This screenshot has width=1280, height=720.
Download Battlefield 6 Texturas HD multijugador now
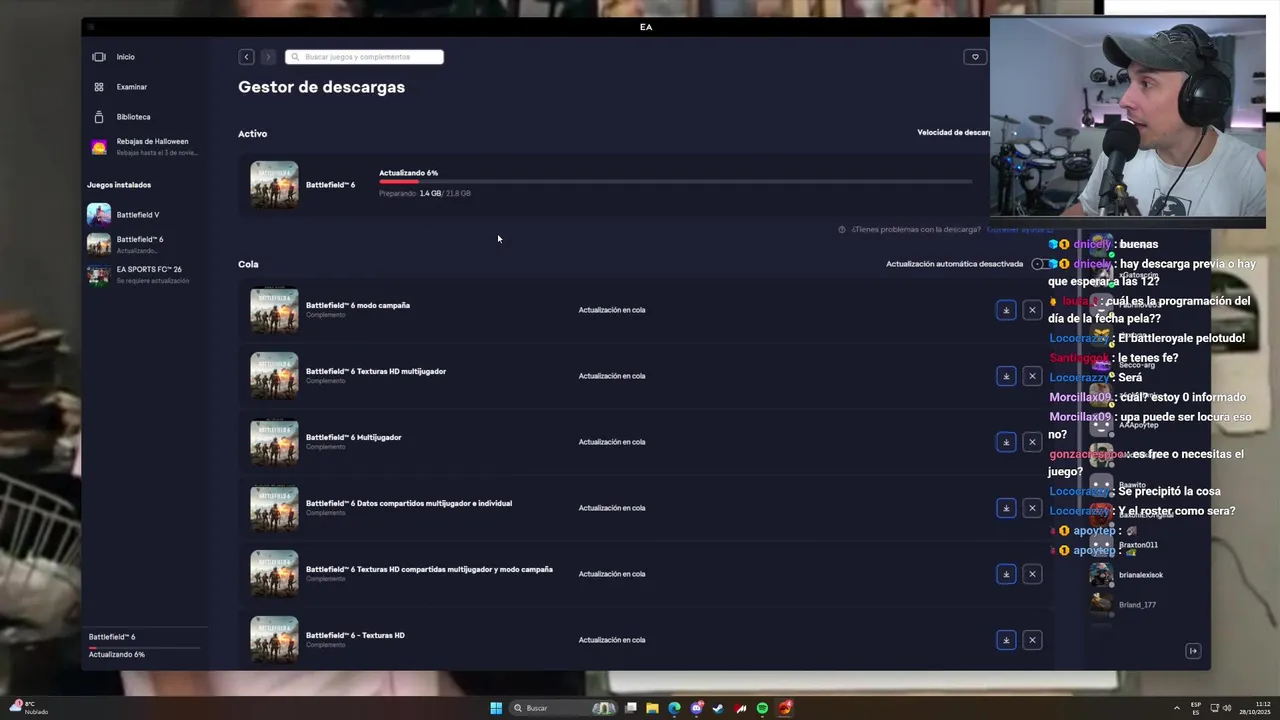(x=1006, y=376)
